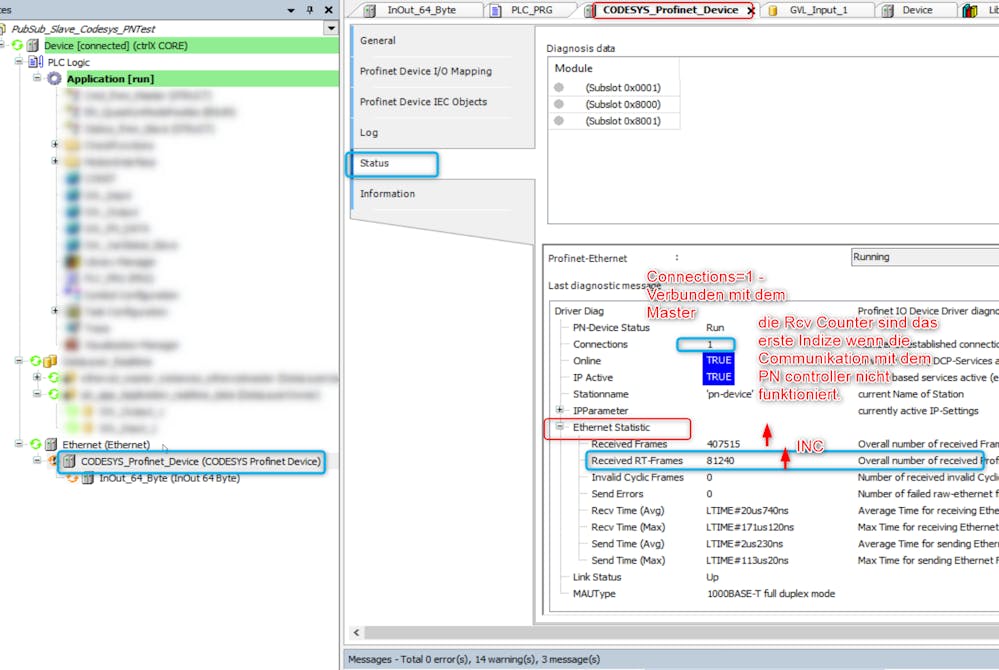Click status indicator for Subslot 0x8000
The width and height of the screenshot is (999, 670).
[x=559, y=104]
